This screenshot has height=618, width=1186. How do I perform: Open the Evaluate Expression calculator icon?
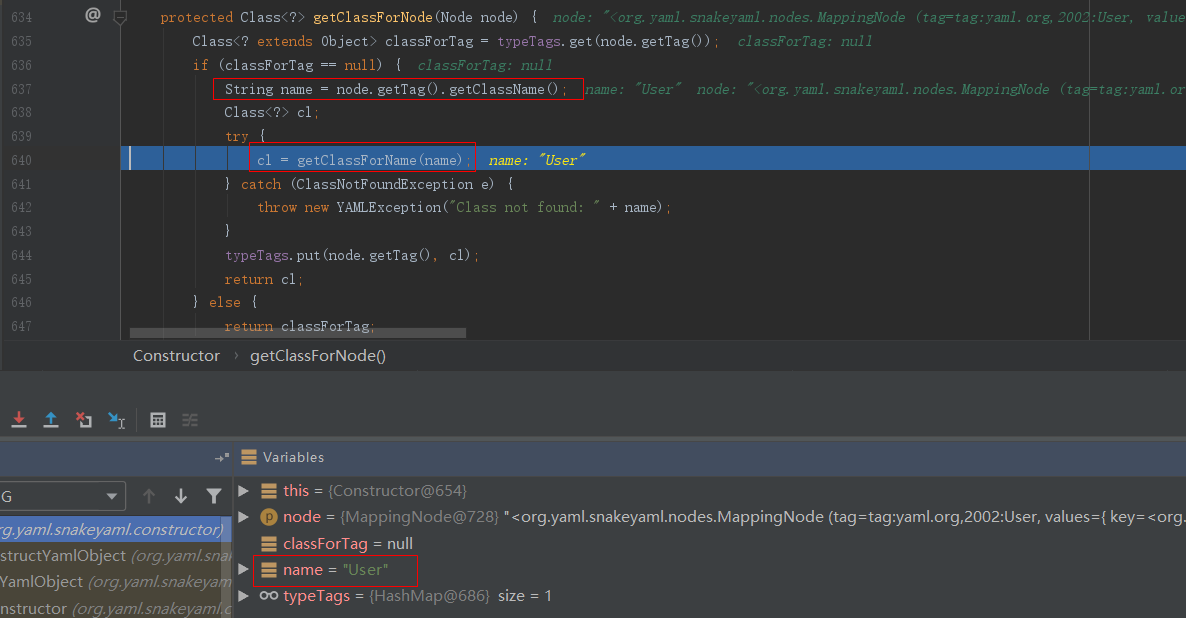click(x=158, y=420)
